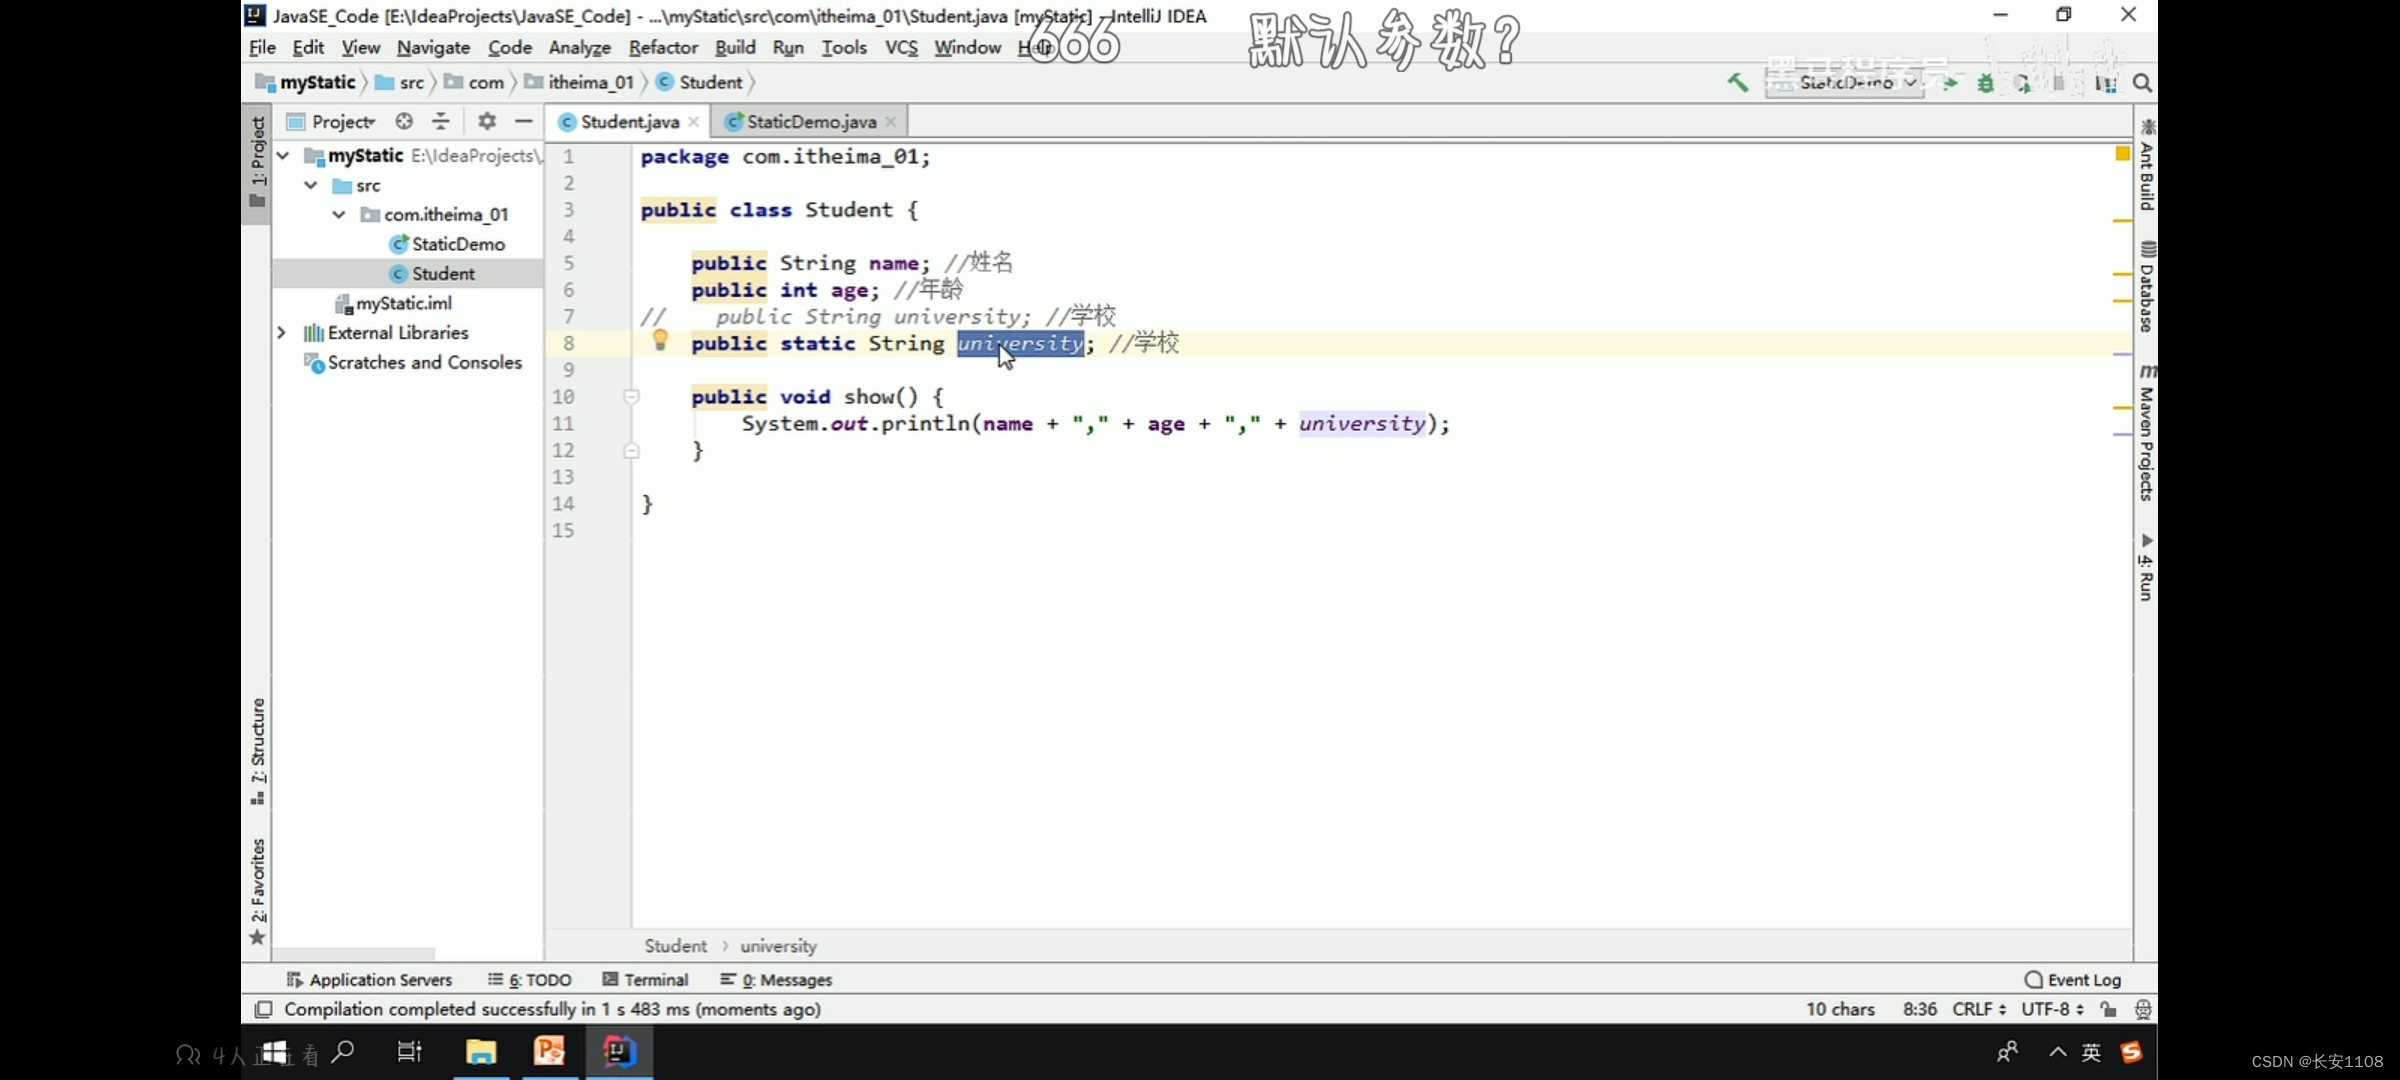Switch to StaticDemo.java editor tab

[810, 122]
